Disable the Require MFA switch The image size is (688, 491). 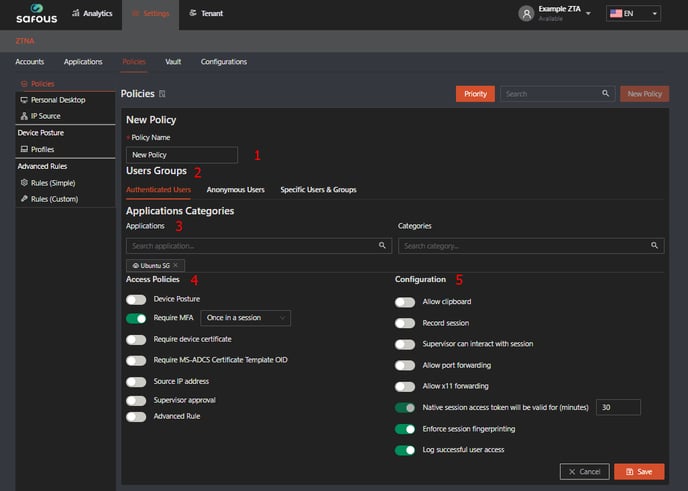[x=136, y=319]
